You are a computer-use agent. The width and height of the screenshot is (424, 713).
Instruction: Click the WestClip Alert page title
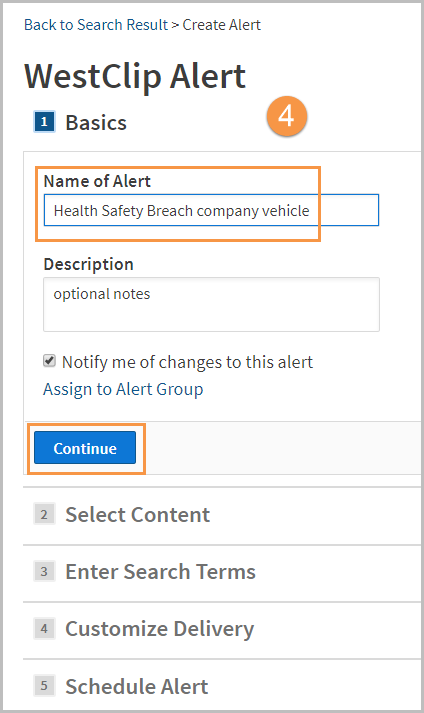pyautogui.click(x=135, y=76)
